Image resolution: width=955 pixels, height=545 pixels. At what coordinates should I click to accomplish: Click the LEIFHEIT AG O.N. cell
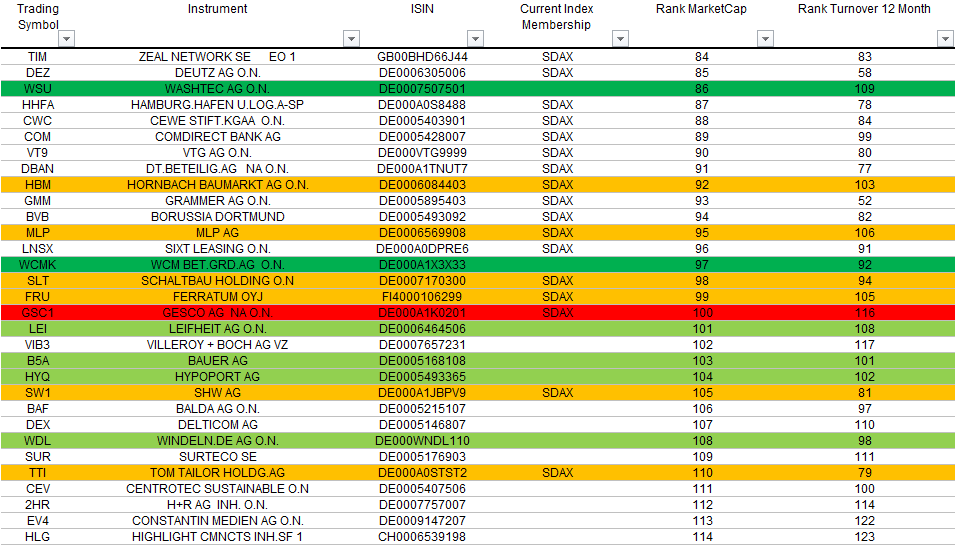coord(217,329)
